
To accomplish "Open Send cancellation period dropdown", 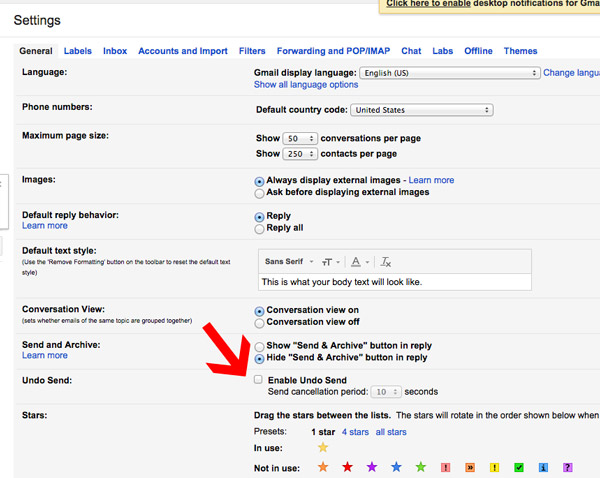I will point(386,392).
